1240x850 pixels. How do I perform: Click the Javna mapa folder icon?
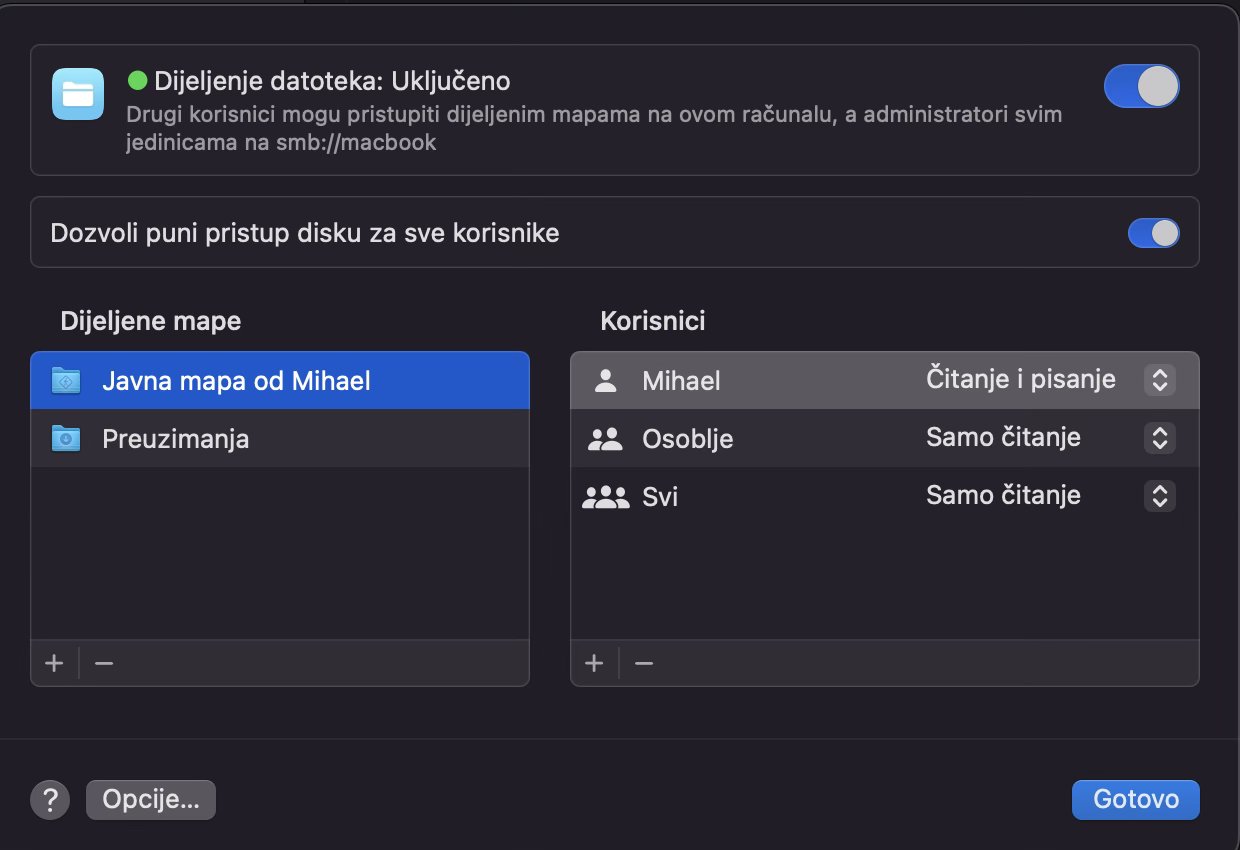pos(66,380)
